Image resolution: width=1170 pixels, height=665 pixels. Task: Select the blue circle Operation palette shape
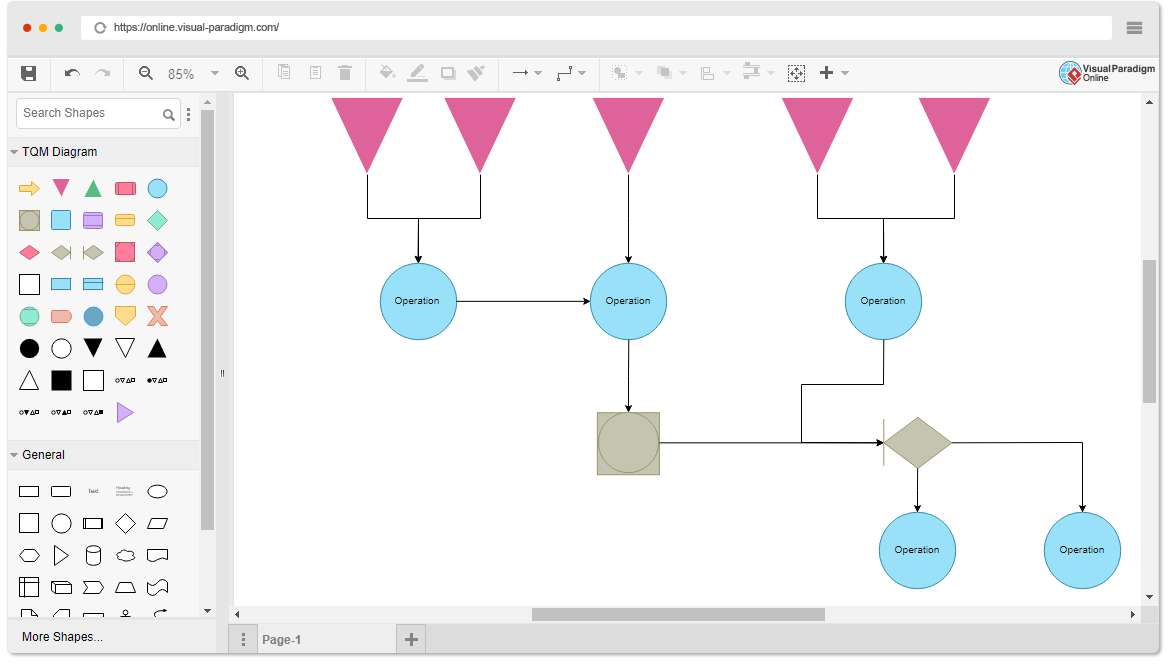point(157,188)
